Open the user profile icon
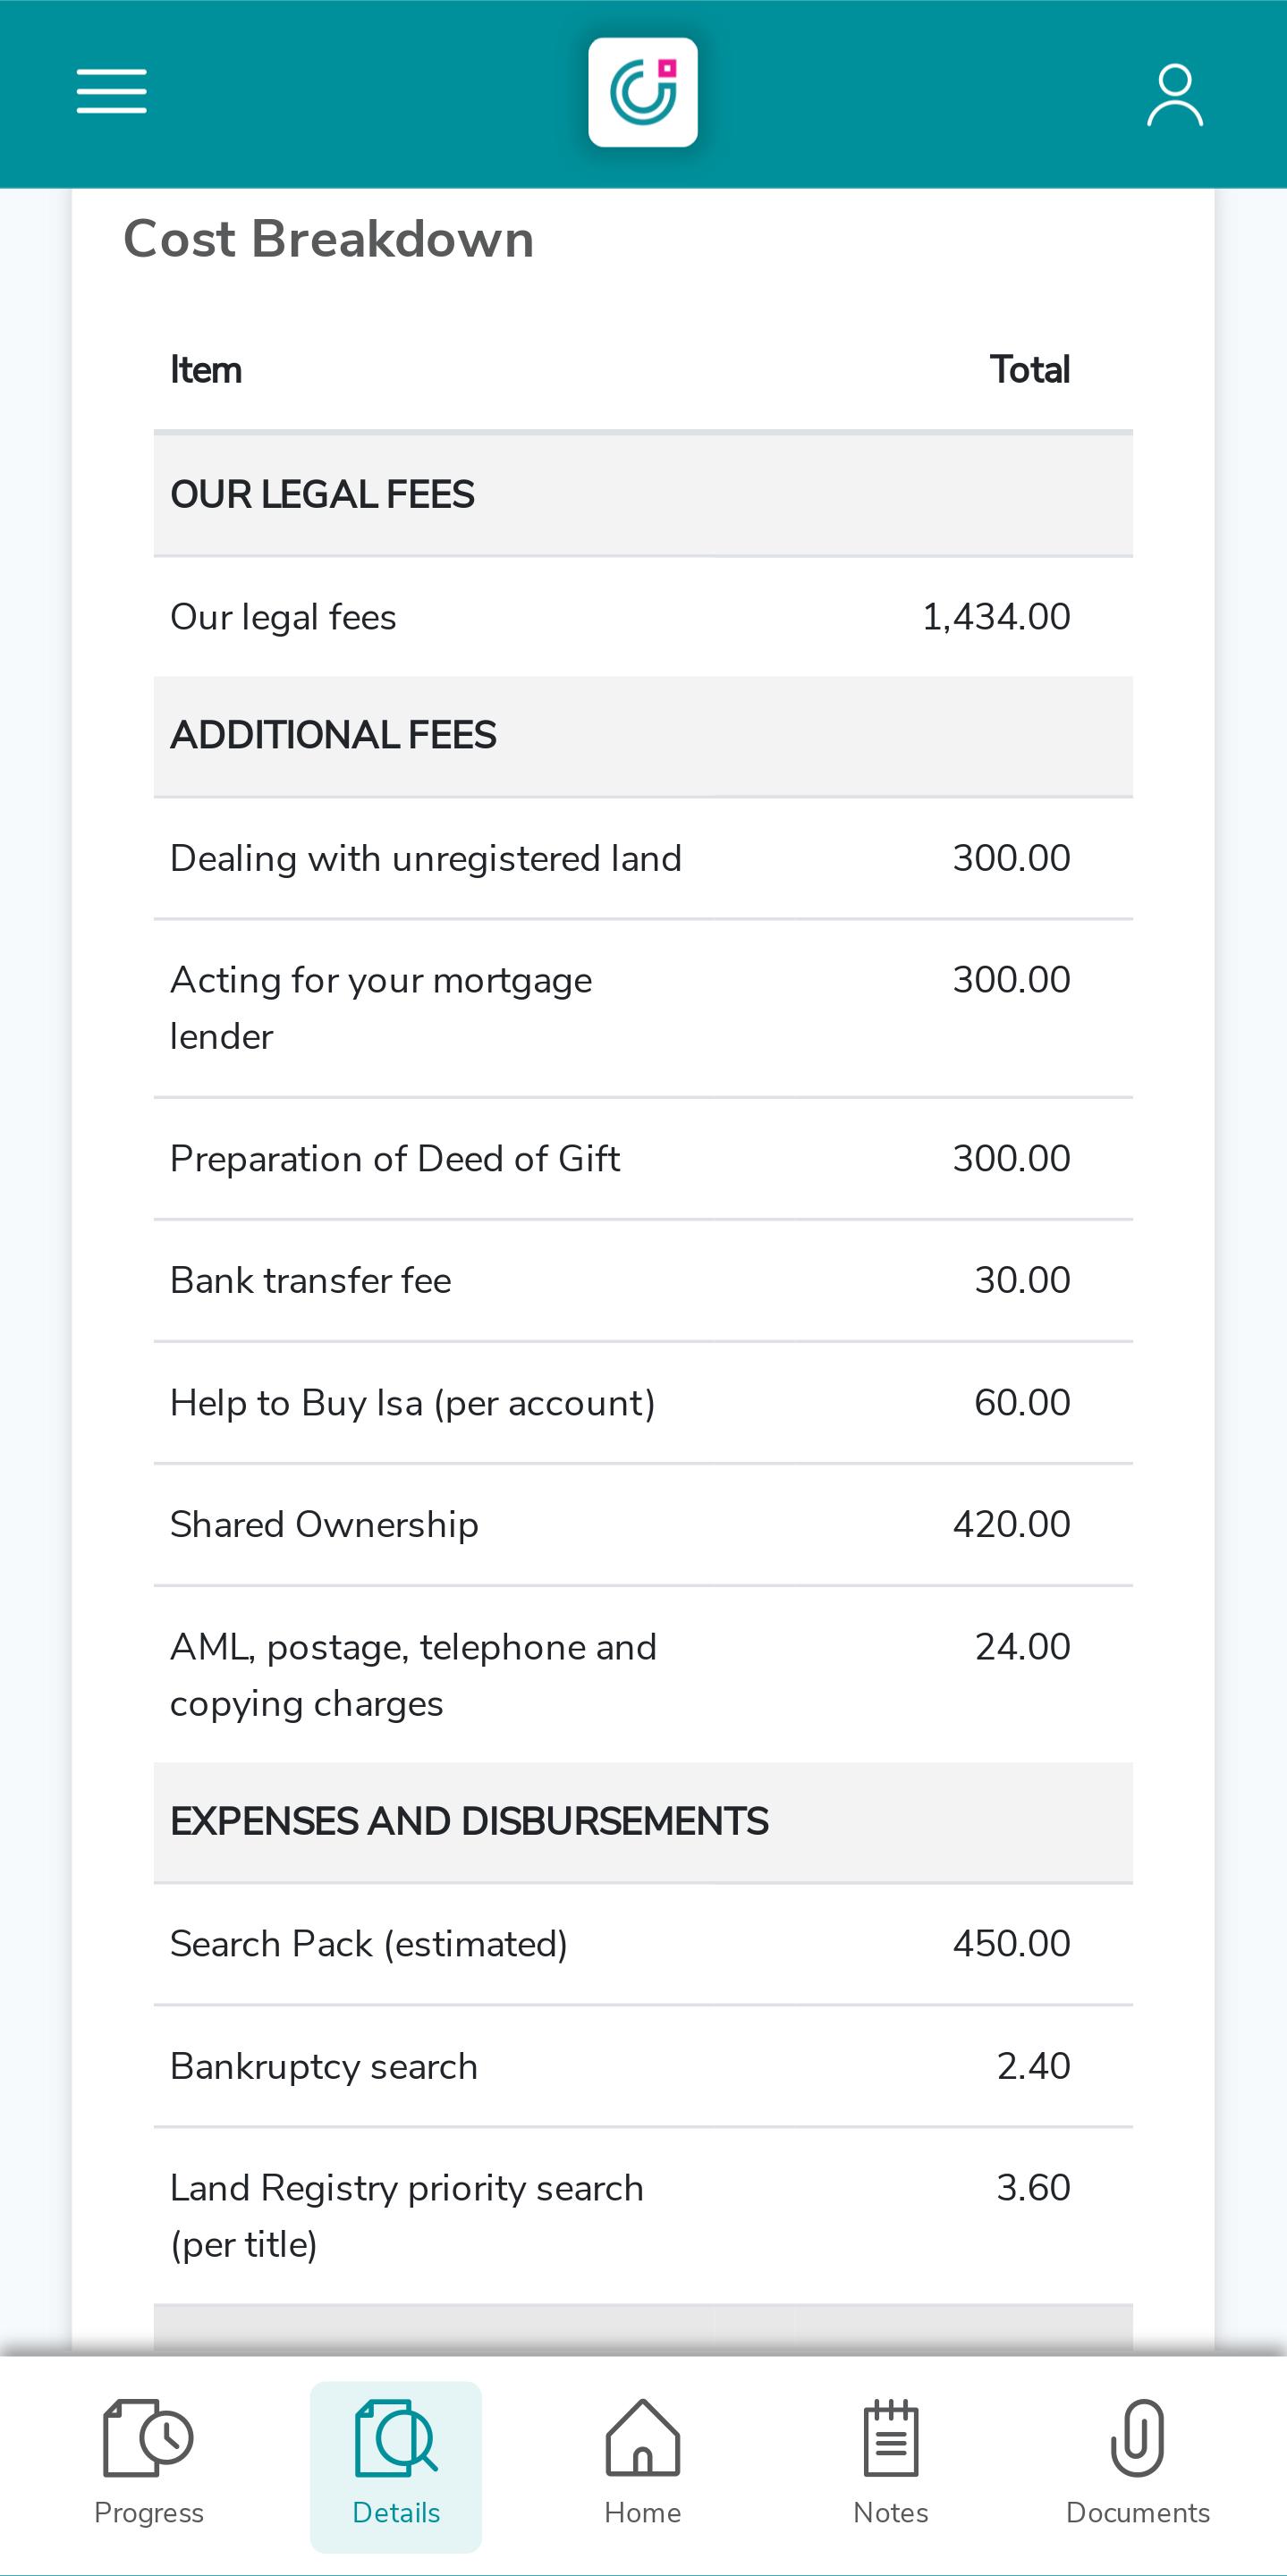1287x2576 pixels. click(1174, 95)
